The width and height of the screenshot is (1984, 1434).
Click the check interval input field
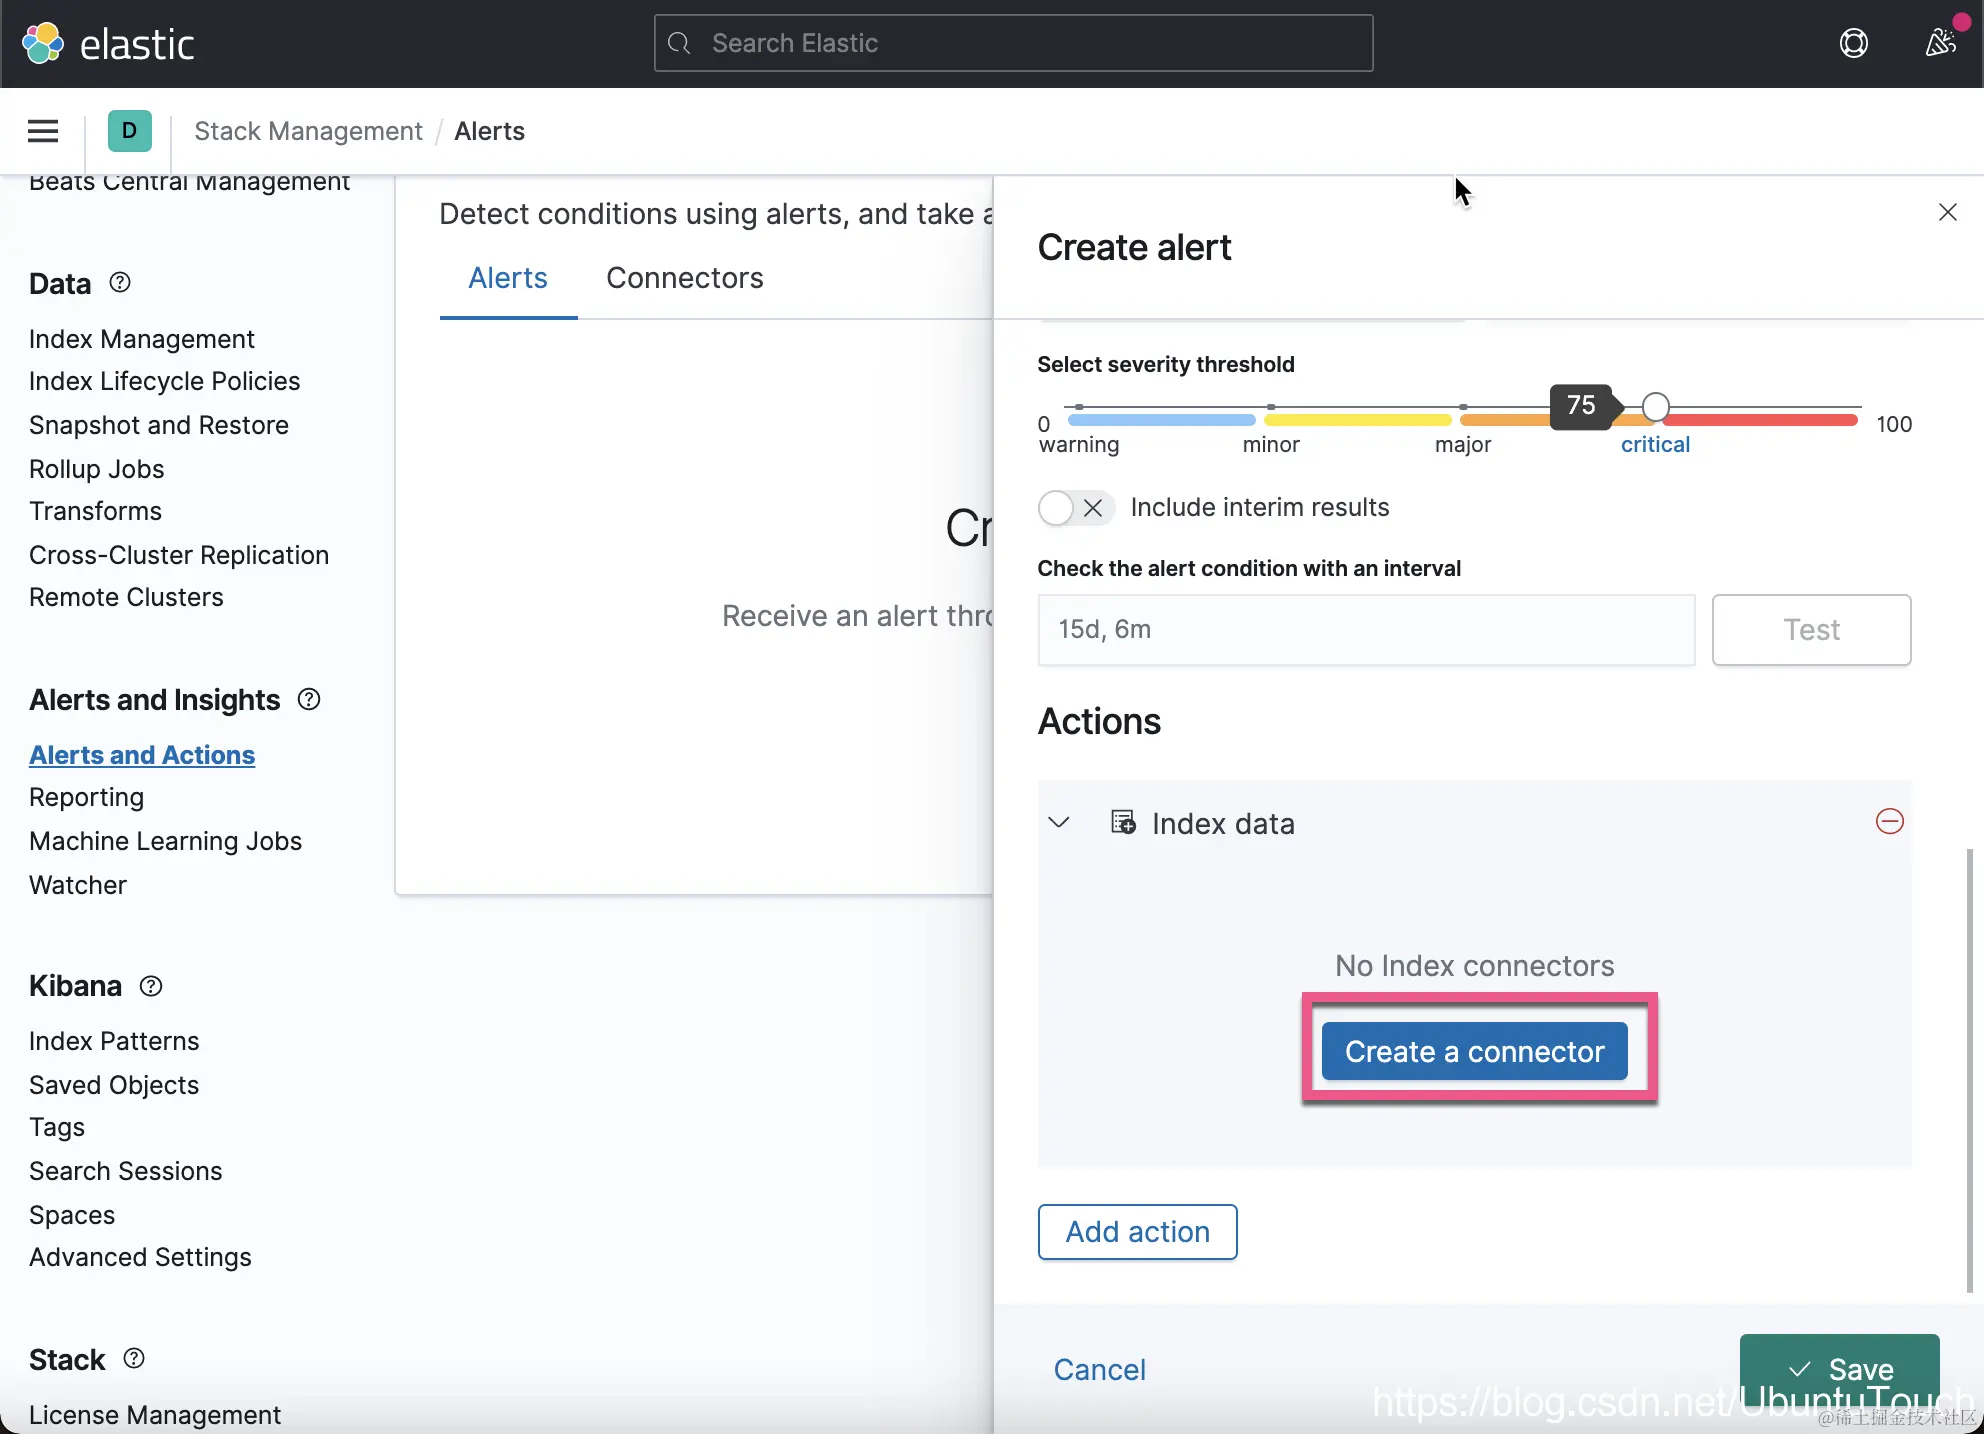[1366, 630]
